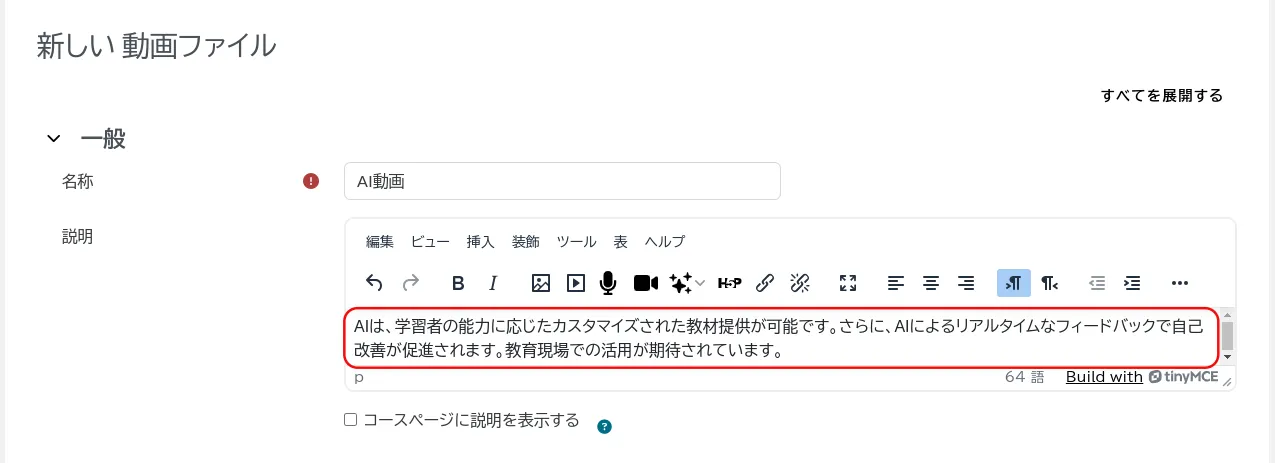Check コースページに説明を表示する checkbox
This screenshot has height=463, width=1275.
pyautogui.click(x=351, y=420)
